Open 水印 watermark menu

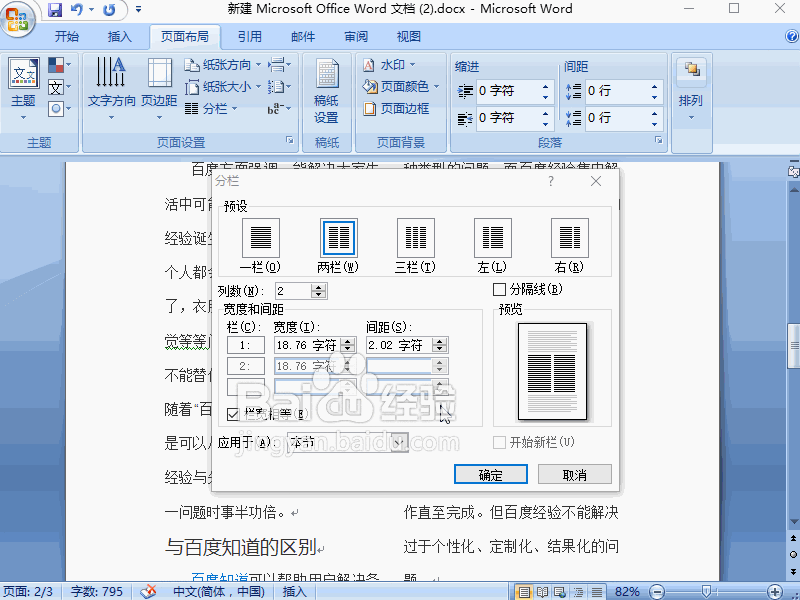pyautogui.click(x=389, y=65)
